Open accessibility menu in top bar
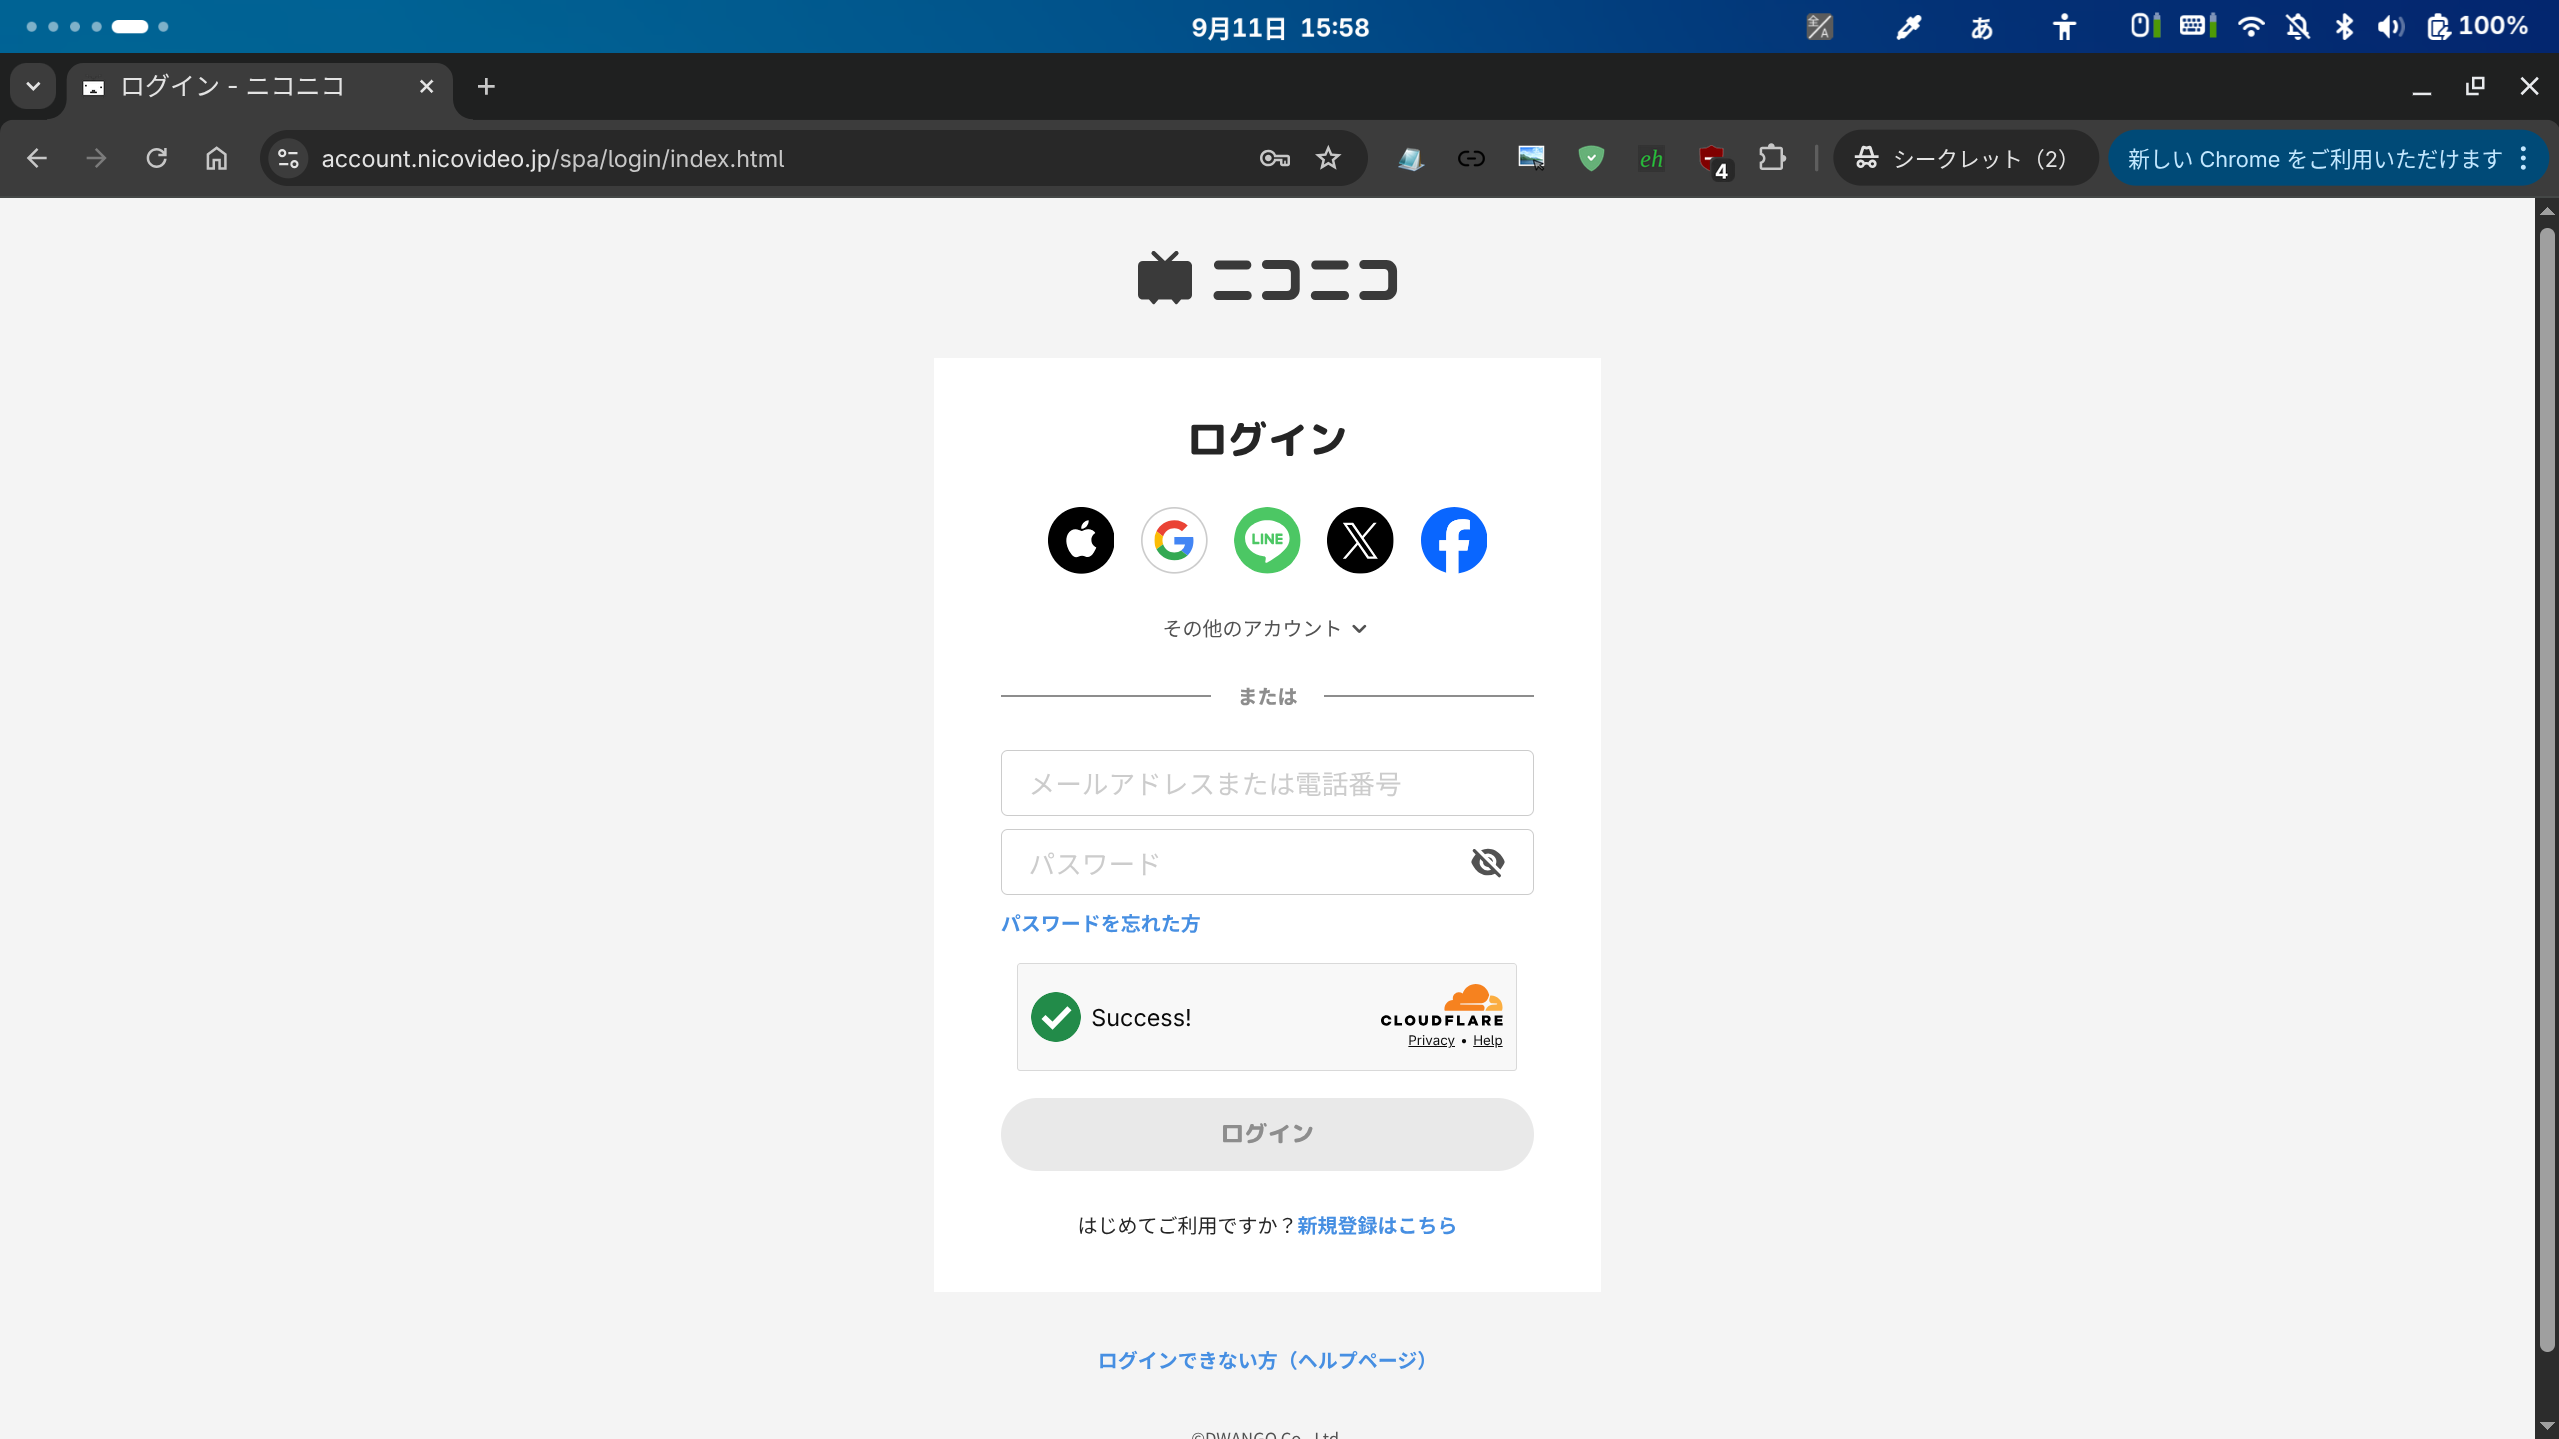Image resolution: width=2559 pixels, height=1439 pixels. tap(2064, 27)
